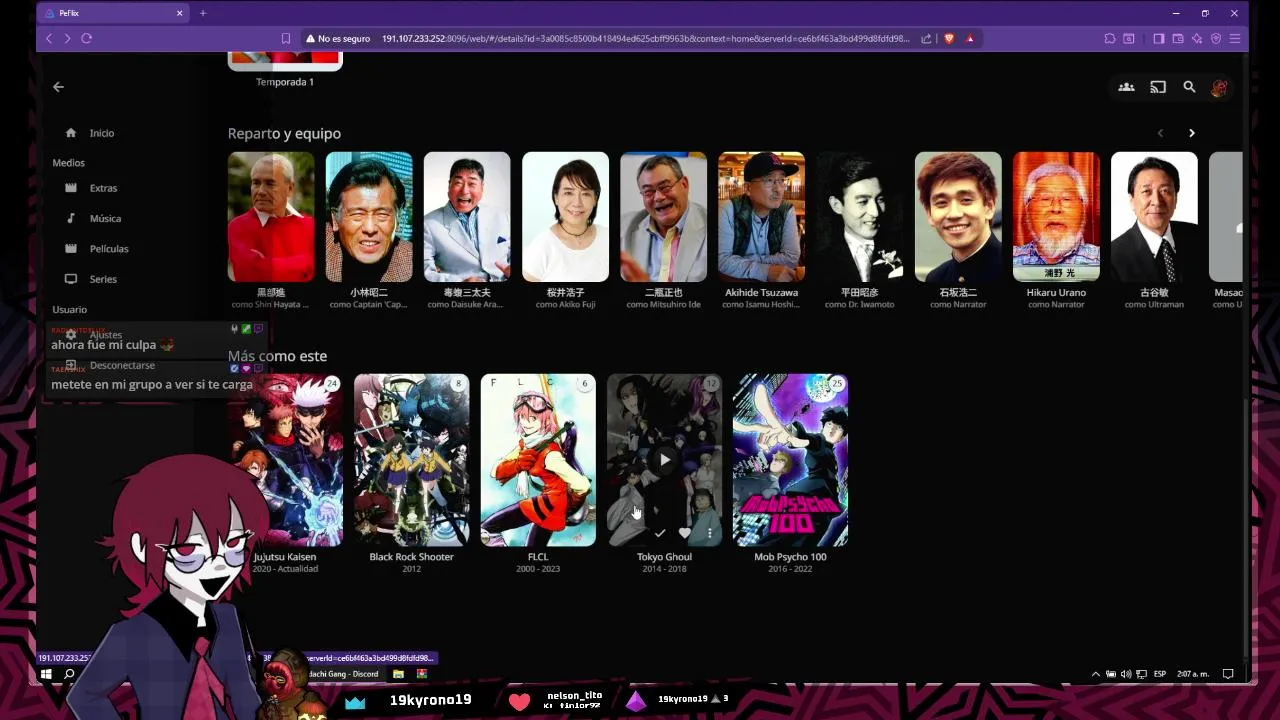Open a new browser tab
The height and width of the screenshot is (720, 1280).
(x=203, y=13)
